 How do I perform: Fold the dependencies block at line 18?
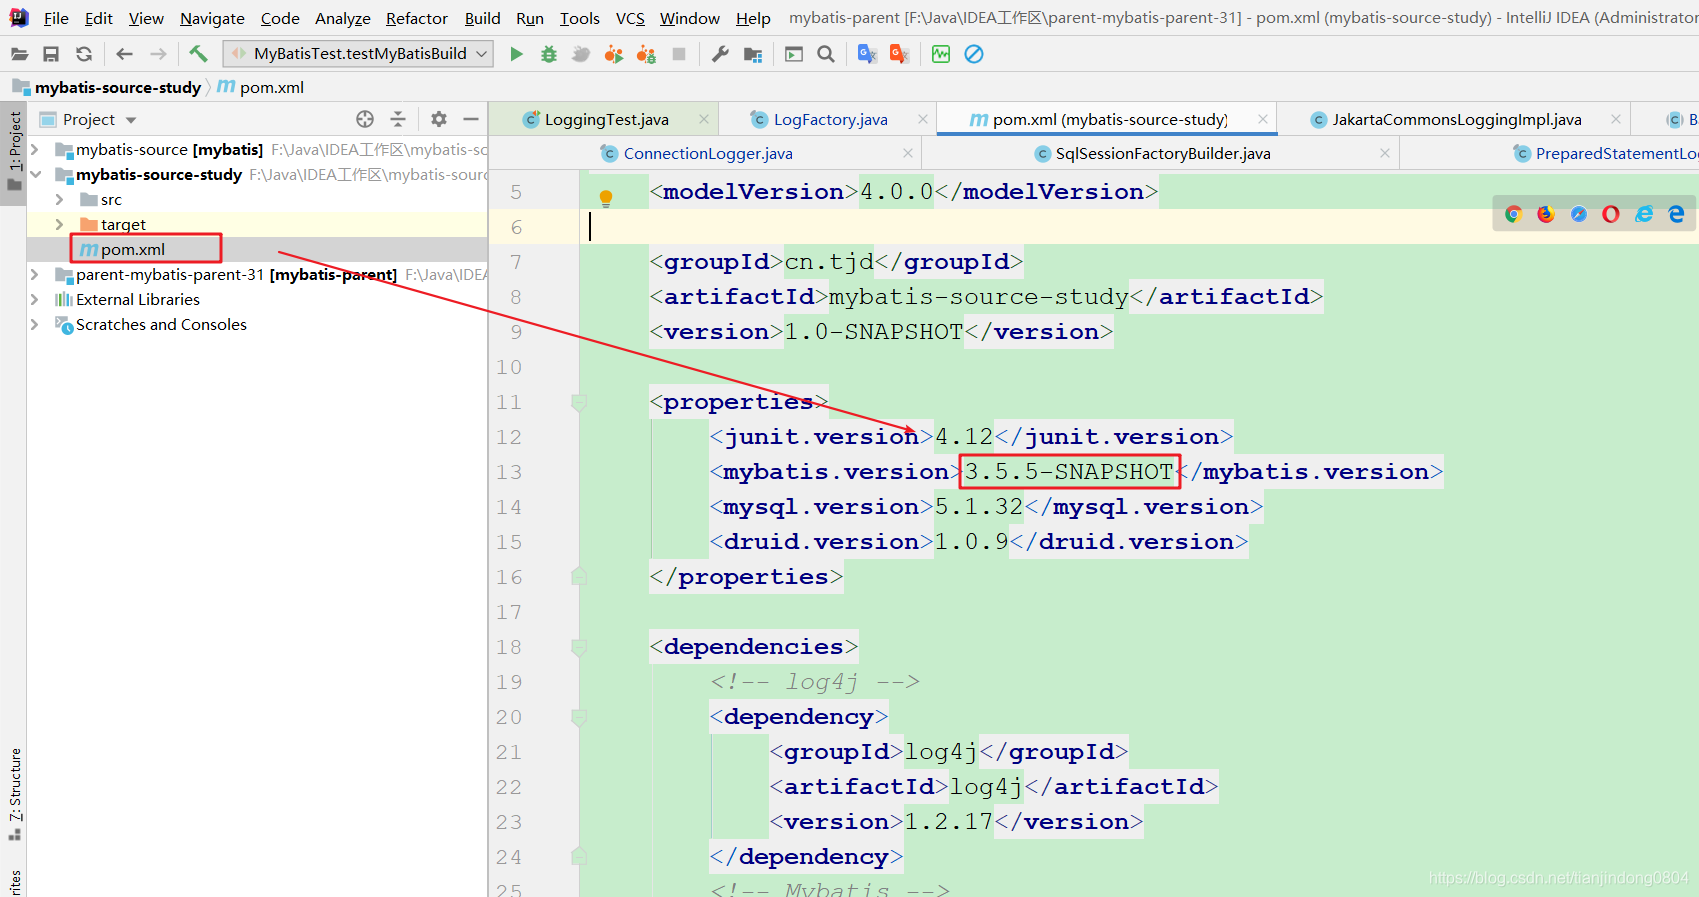579,647
